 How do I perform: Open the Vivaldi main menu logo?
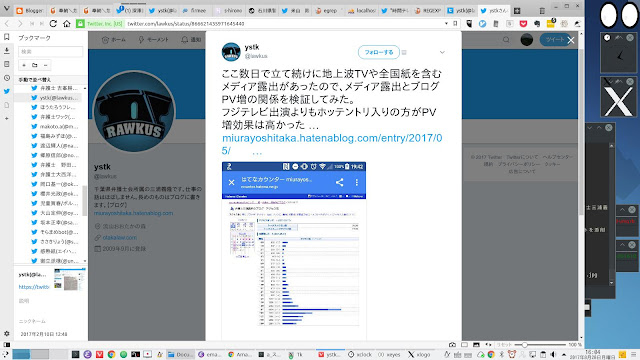[6, 8]
